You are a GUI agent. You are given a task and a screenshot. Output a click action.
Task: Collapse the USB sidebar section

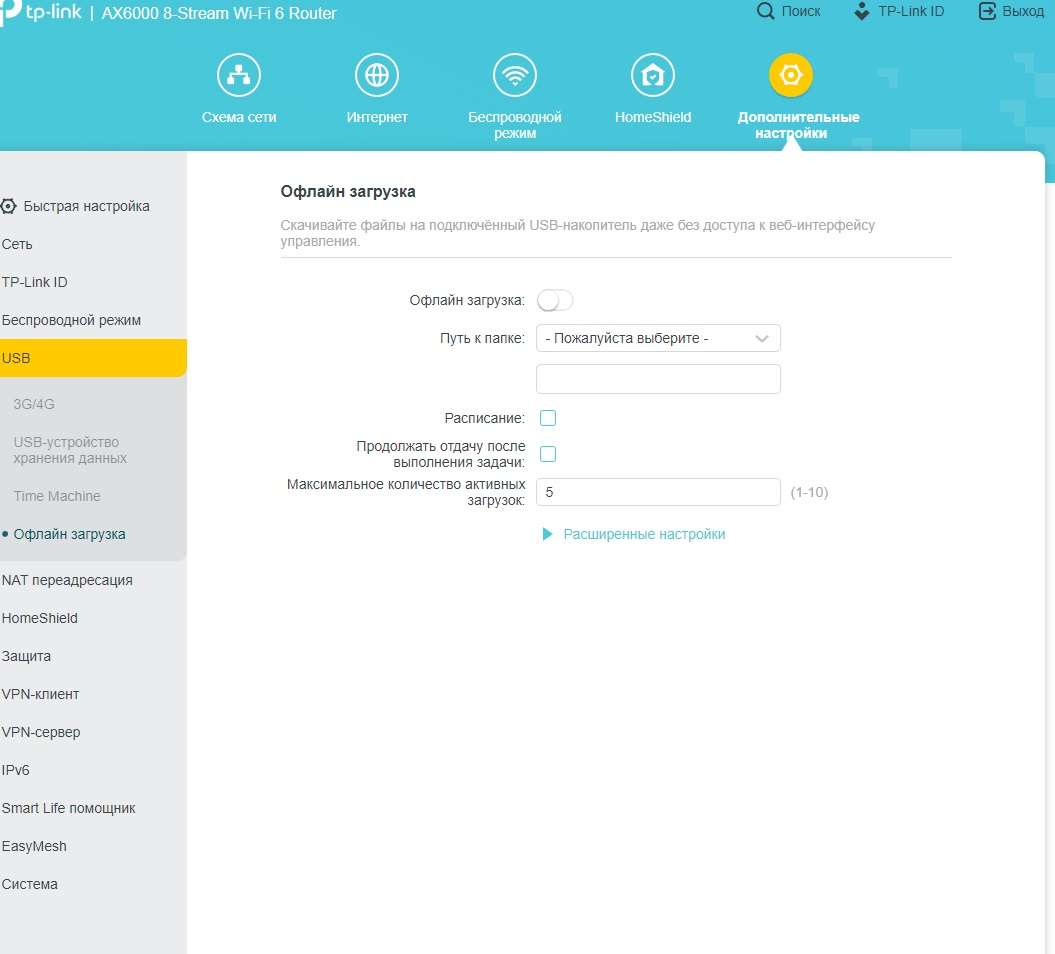(x=92, y=358)
